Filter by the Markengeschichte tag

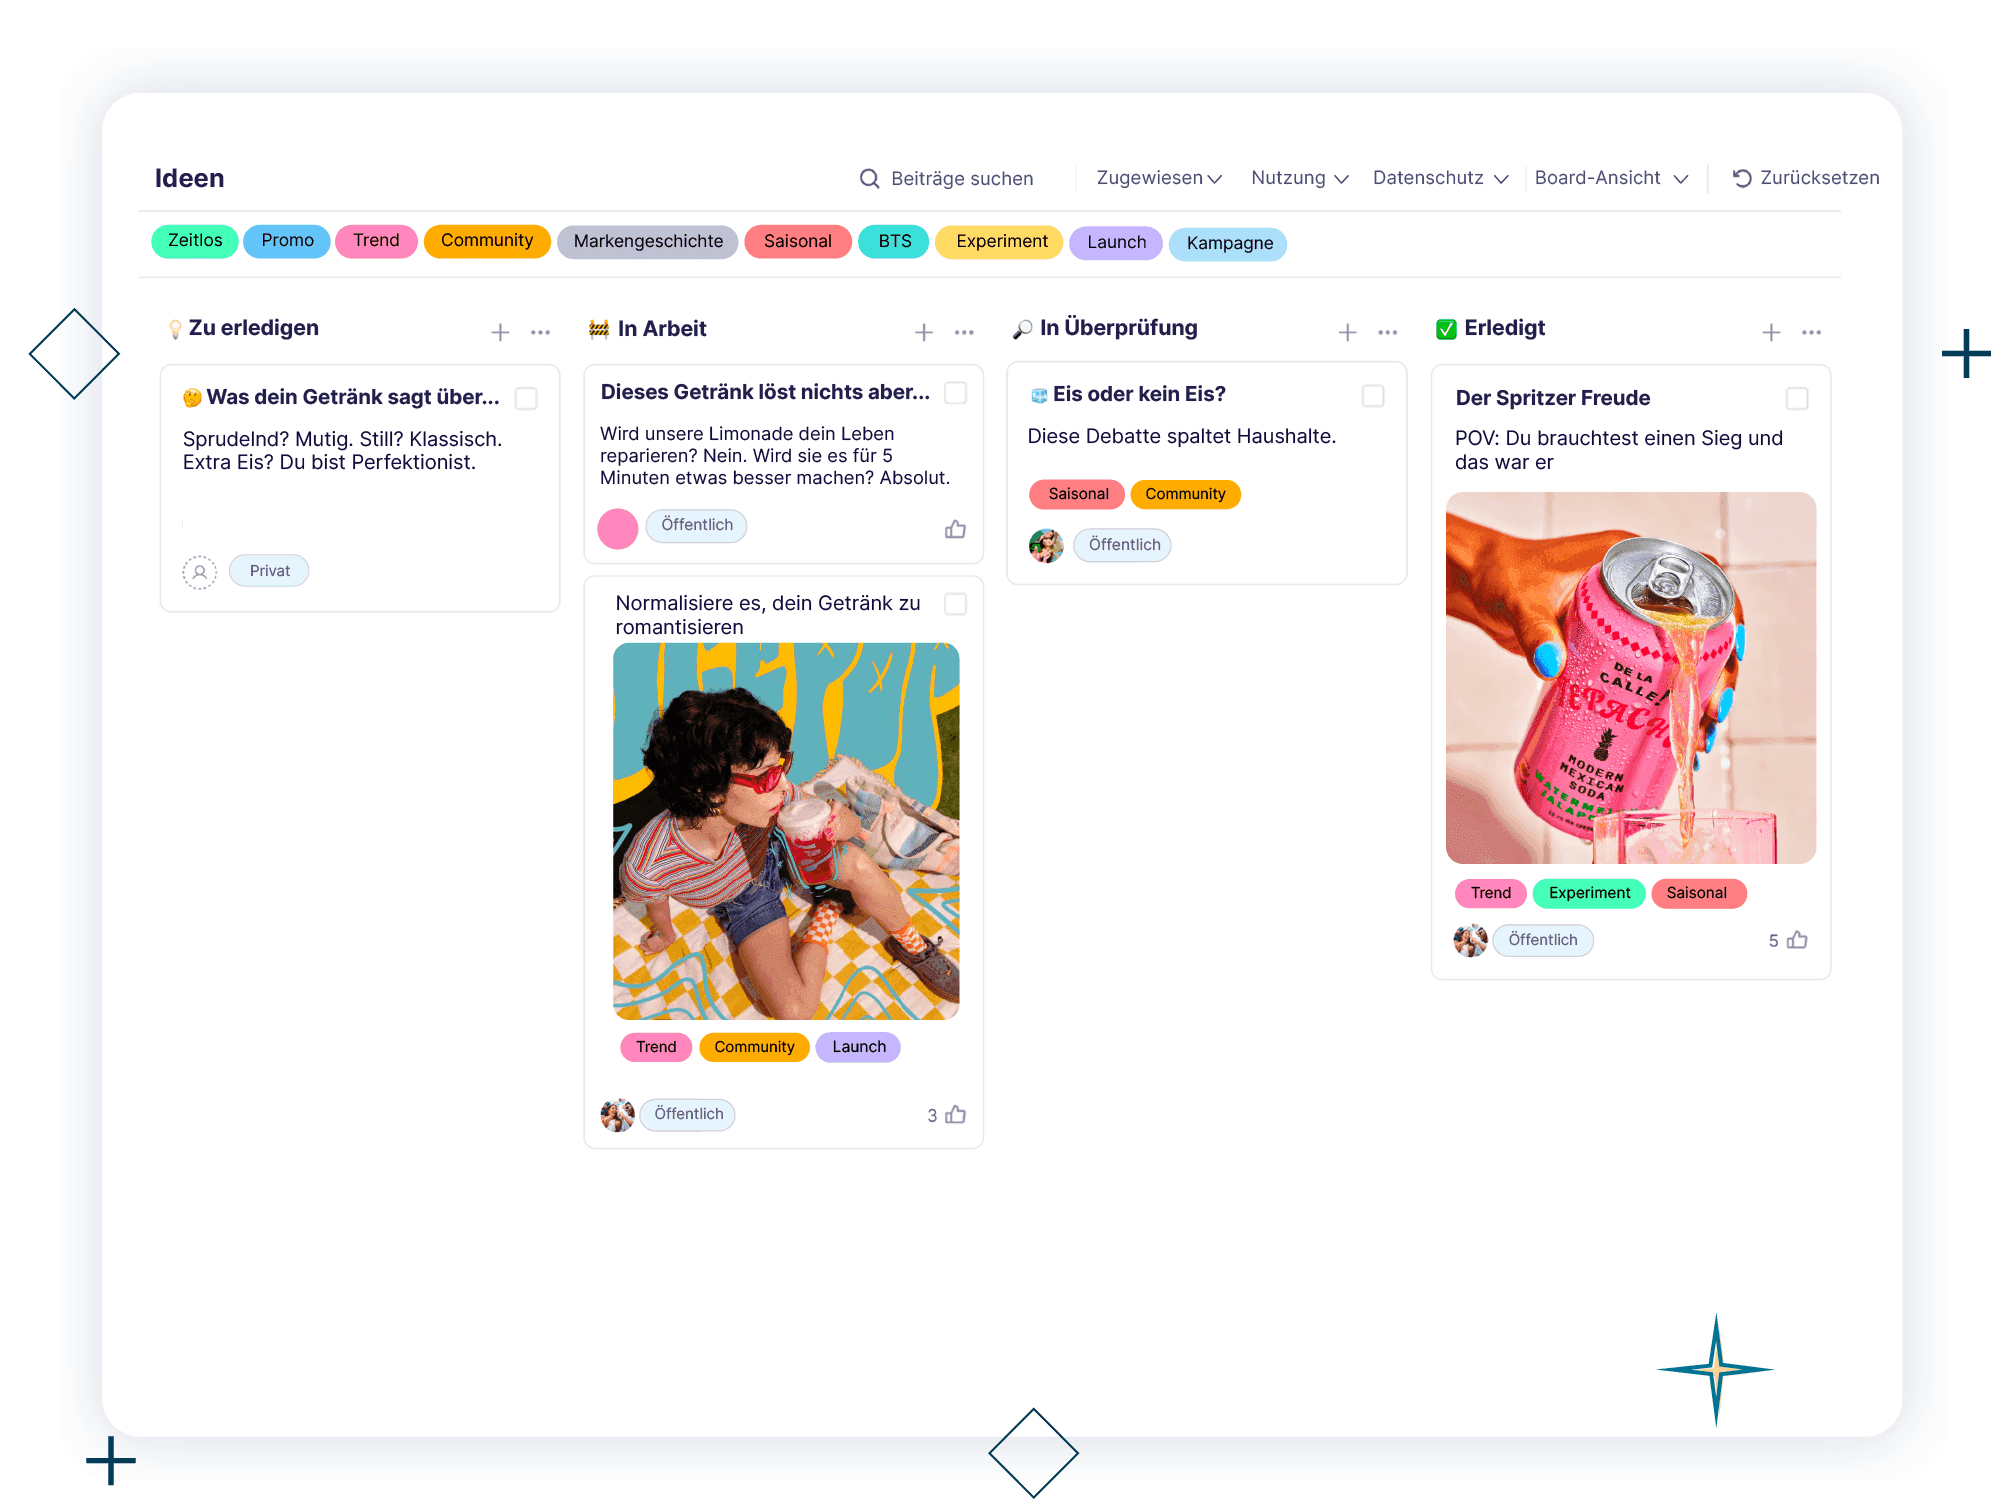648,242
